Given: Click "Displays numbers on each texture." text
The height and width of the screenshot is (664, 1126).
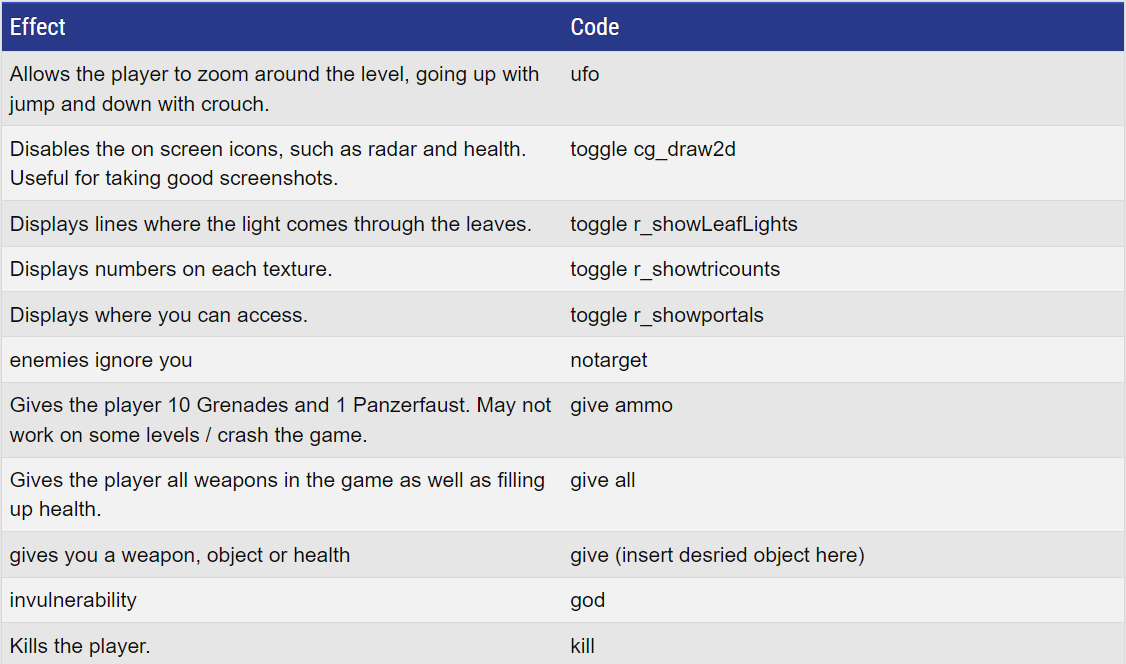Looking at the screenshot, I should coord(171,269).
